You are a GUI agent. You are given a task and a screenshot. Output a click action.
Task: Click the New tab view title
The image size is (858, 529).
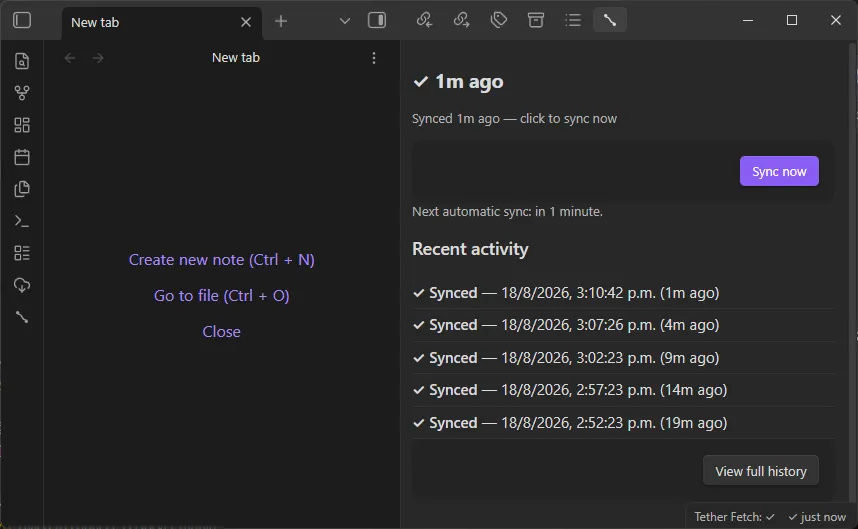click(236, 57)
